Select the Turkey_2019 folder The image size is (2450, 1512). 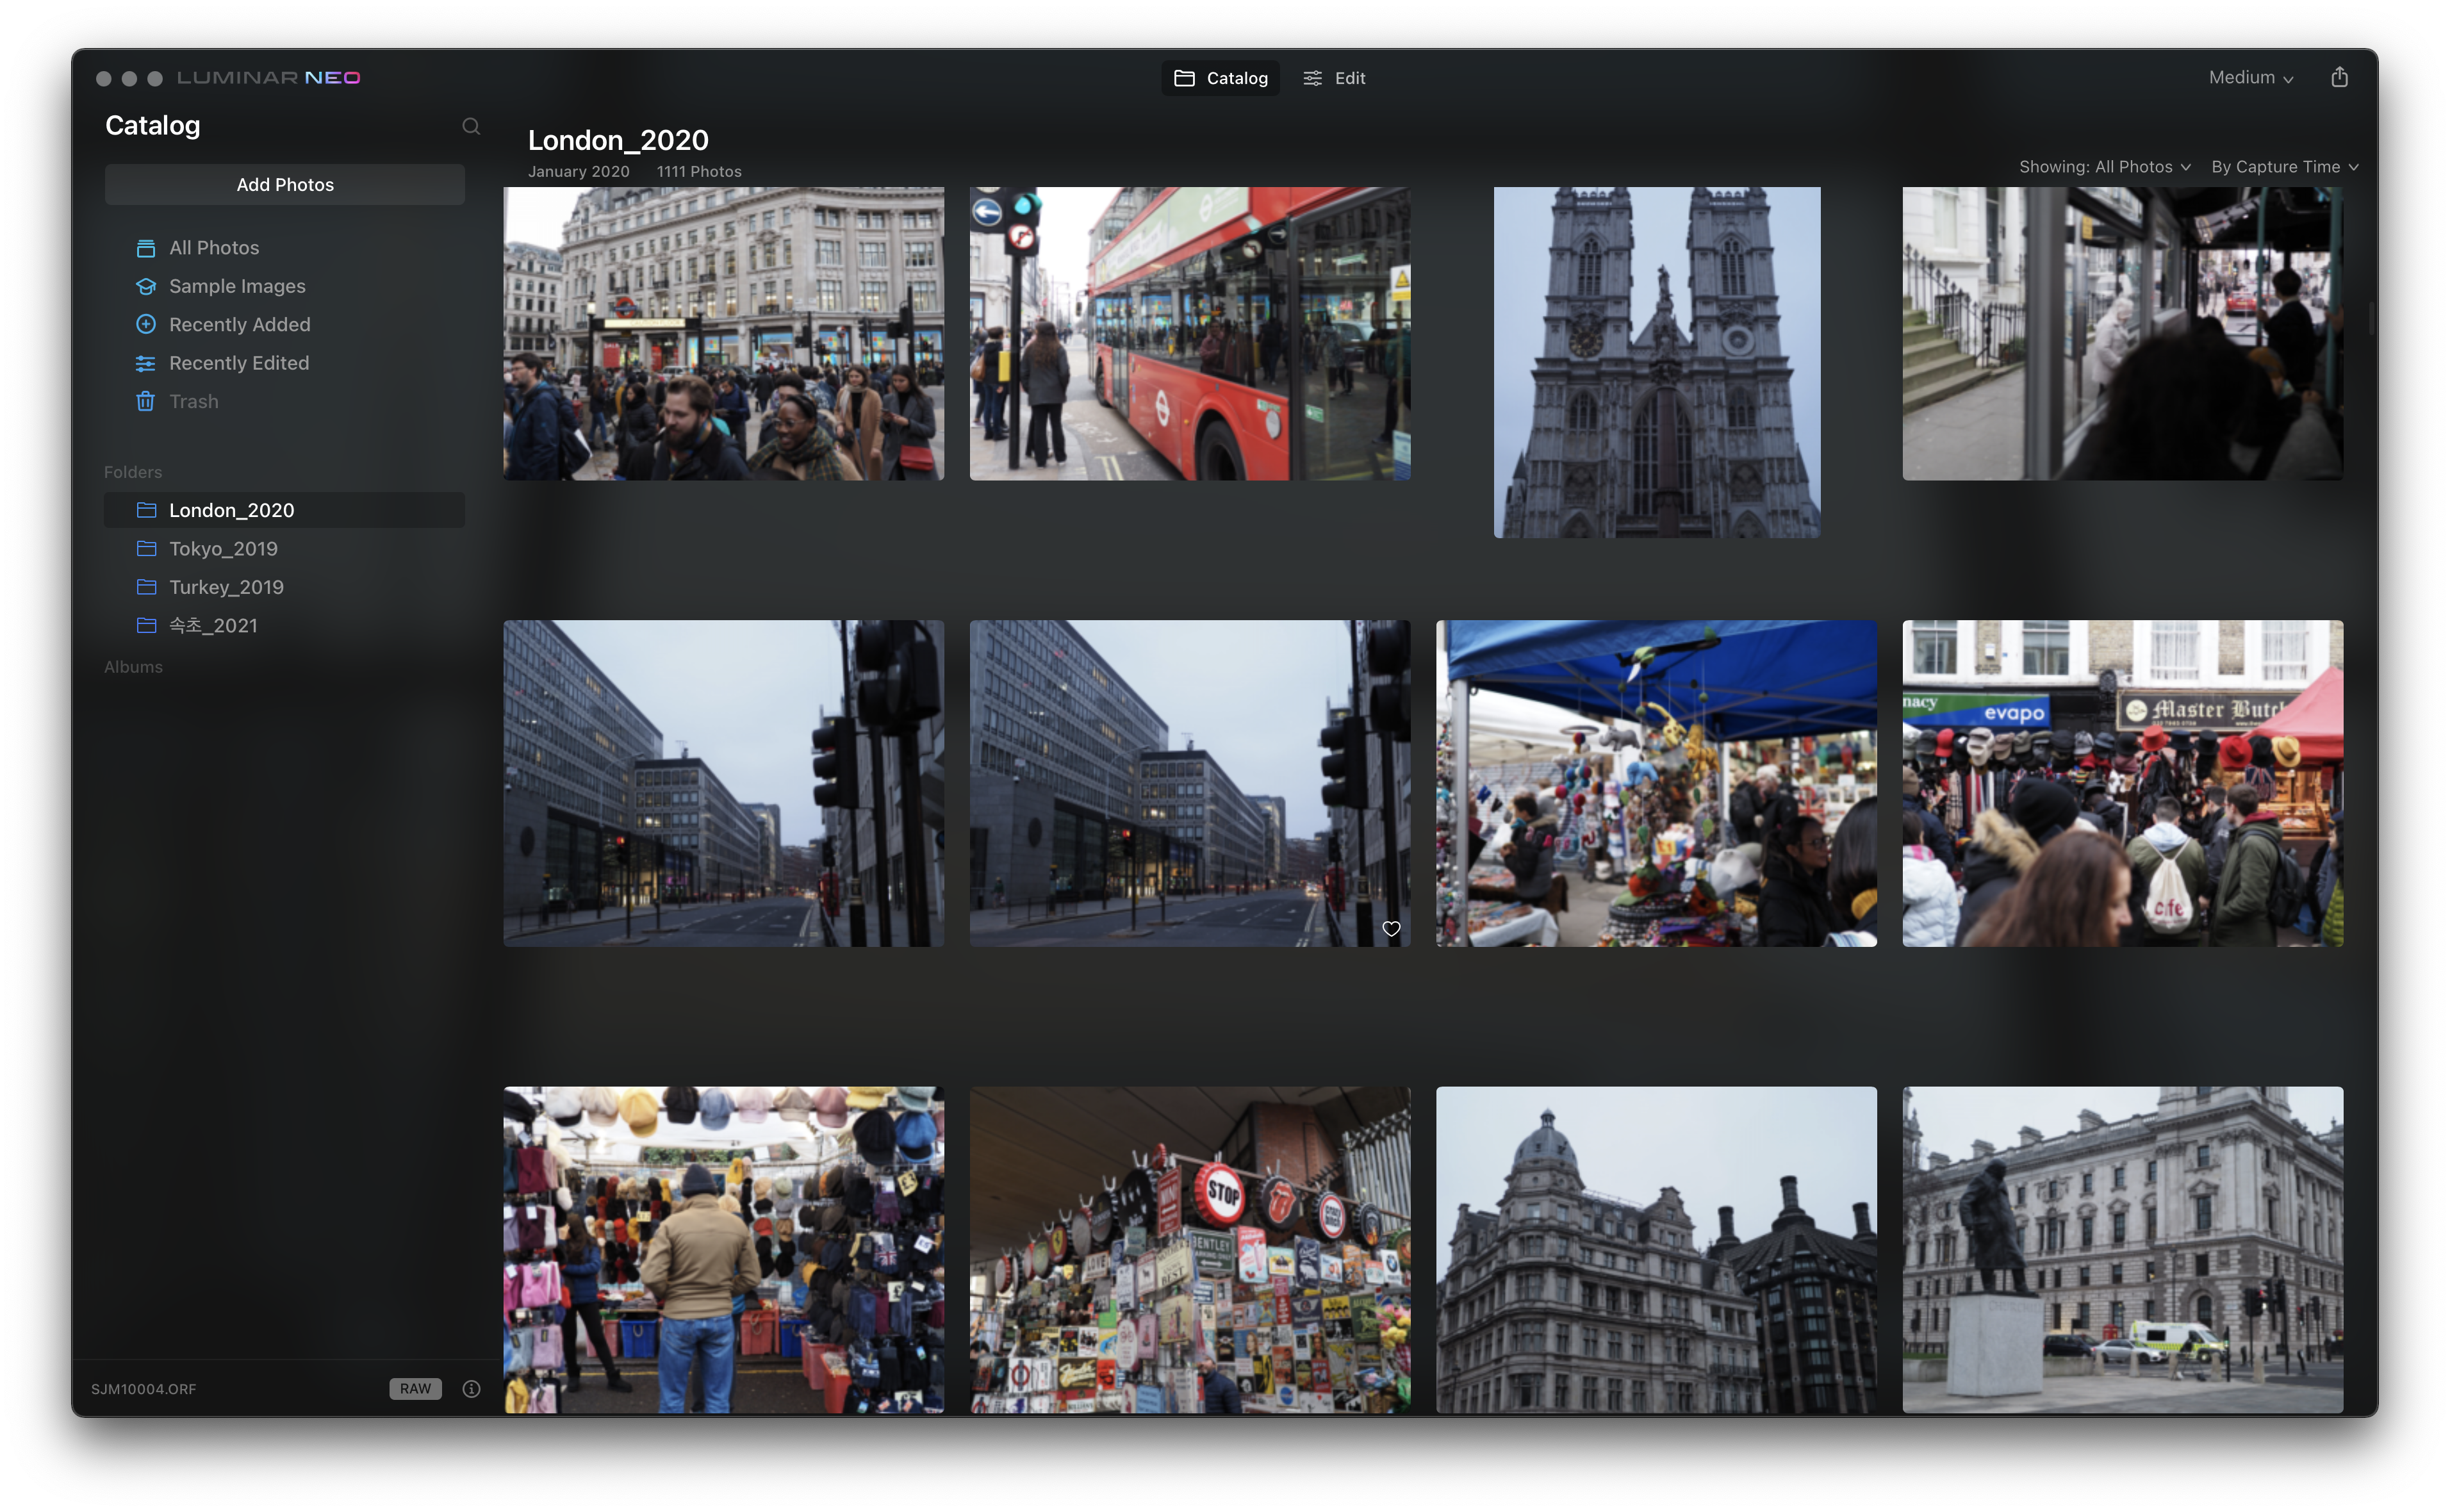click(226, 587)
